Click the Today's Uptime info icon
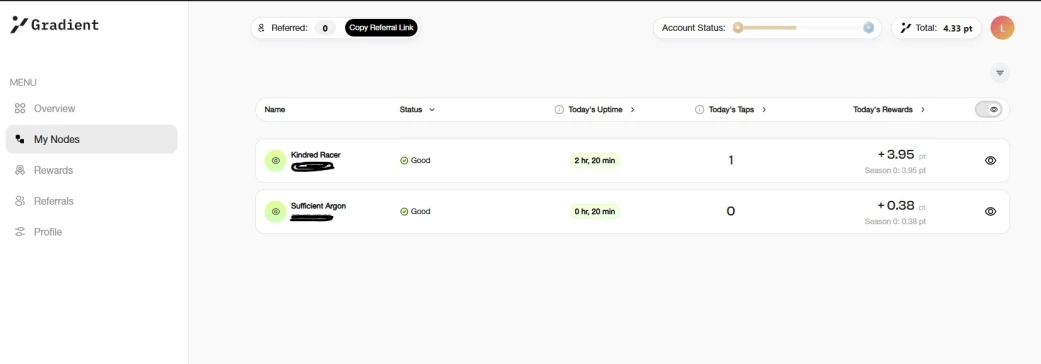The image size is (1041, 364). 559,110
